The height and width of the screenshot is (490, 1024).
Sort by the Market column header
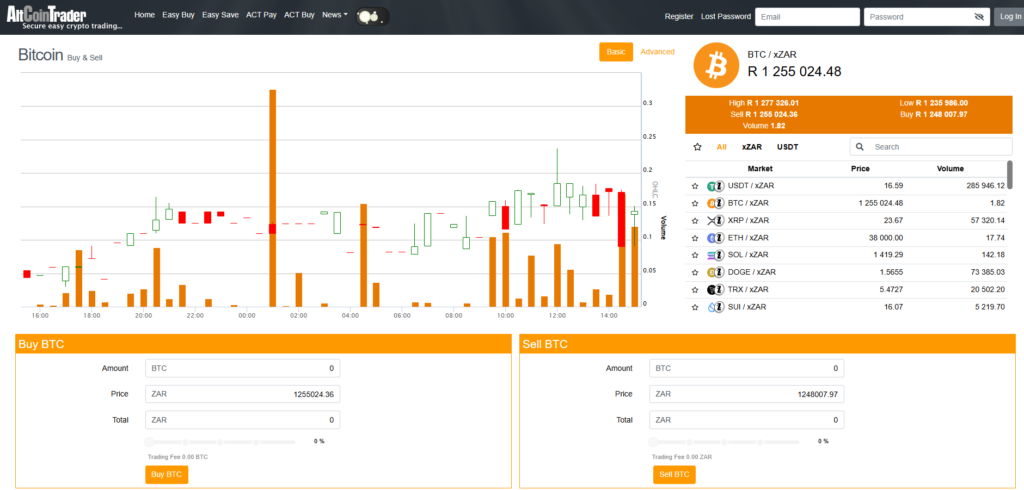(x=760, y=169)
